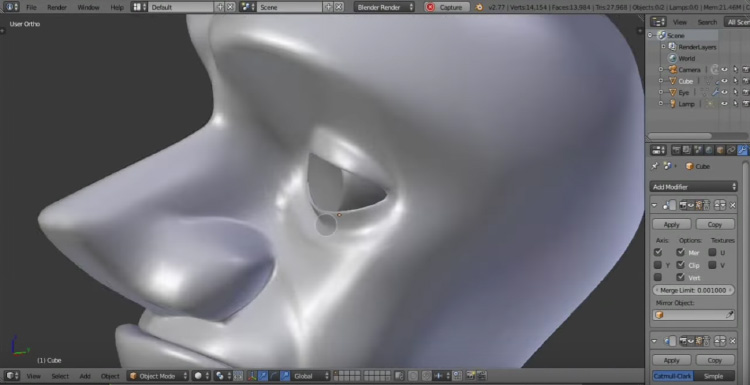Click the Capture button
This screenshot has height=385, width=750.
tap(446, 7)
